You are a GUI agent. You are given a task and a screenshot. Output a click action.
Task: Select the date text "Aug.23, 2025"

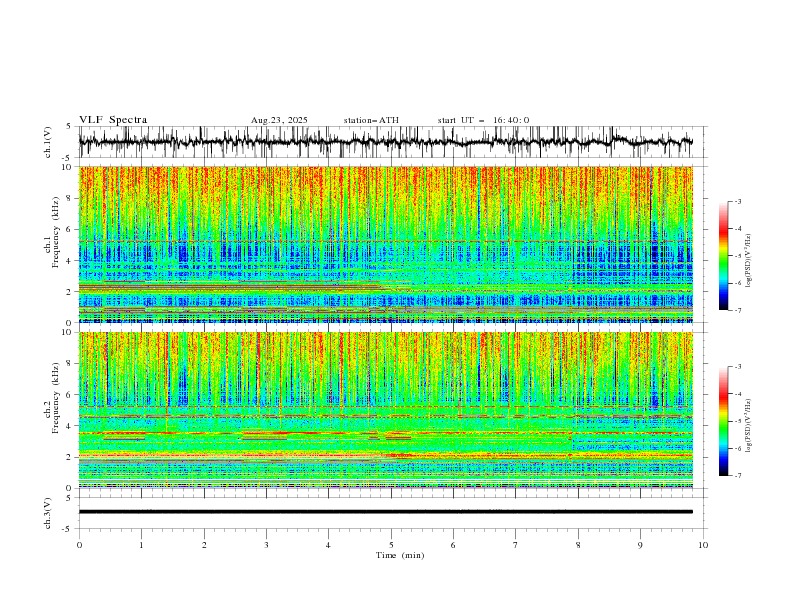pyautogui.click(x=279, y=120)
